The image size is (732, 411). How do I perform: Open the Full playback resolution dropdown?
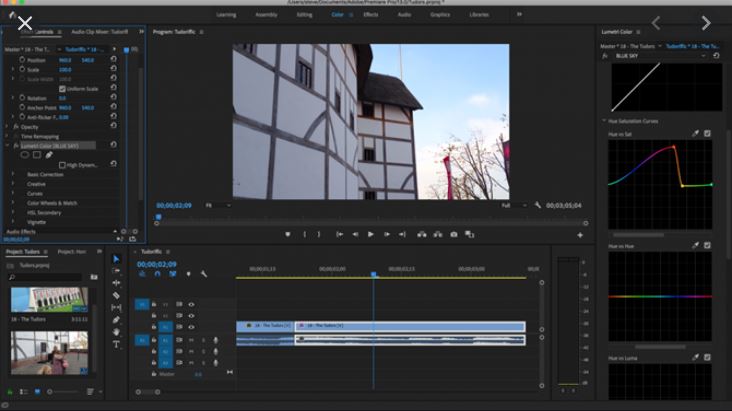coord(514,205)
